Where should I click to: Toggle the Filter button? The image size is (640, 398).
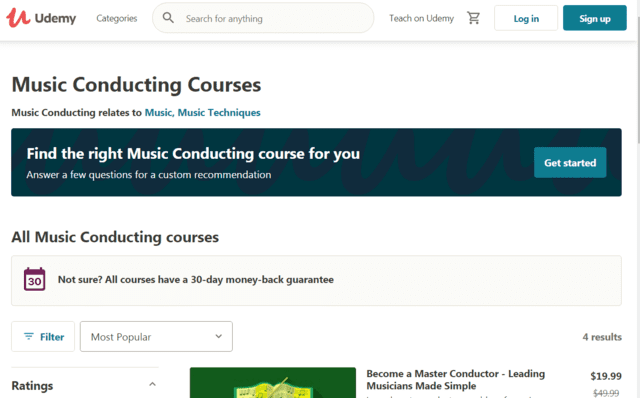click(43, 336)
